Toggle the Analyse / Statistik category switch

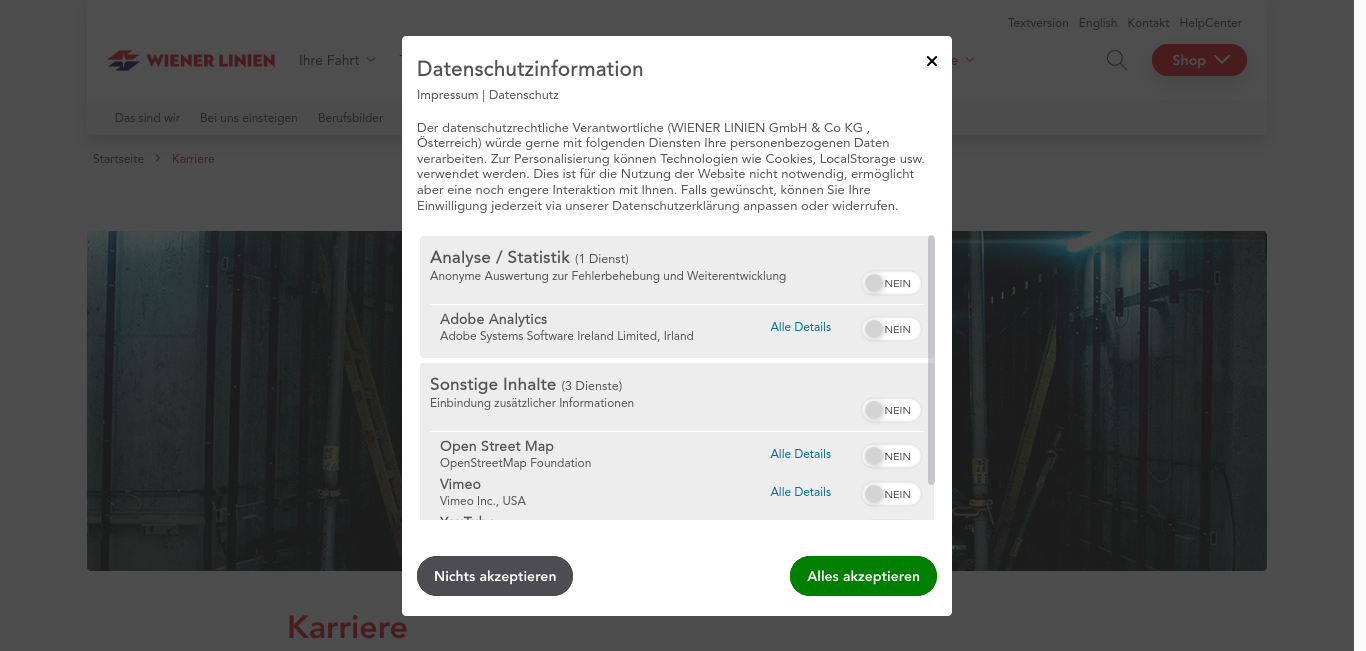[890, 283]
